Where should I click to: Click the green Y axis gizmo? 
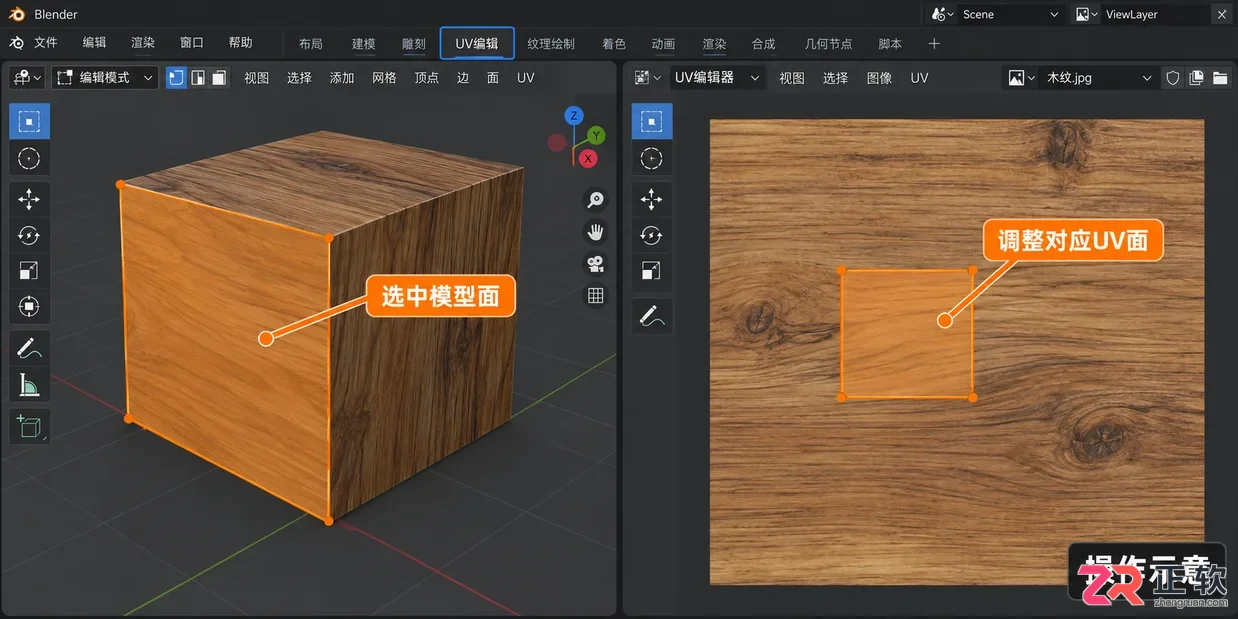pyautogui.click(x=596, y=135)
